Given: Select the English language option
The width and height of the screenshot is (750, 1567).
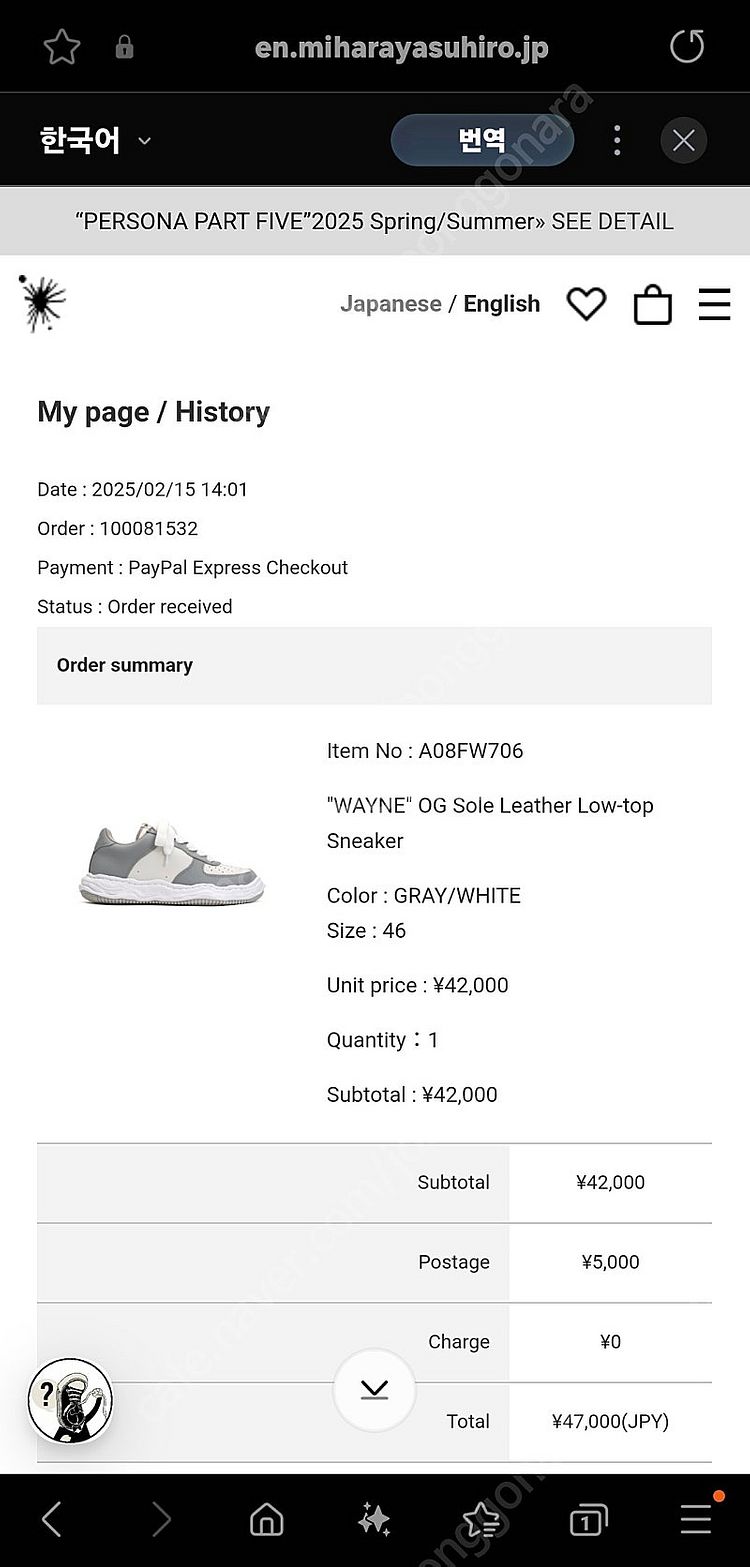Looking at the screenshot, I should pyautogui.click(x=501, y=304).
